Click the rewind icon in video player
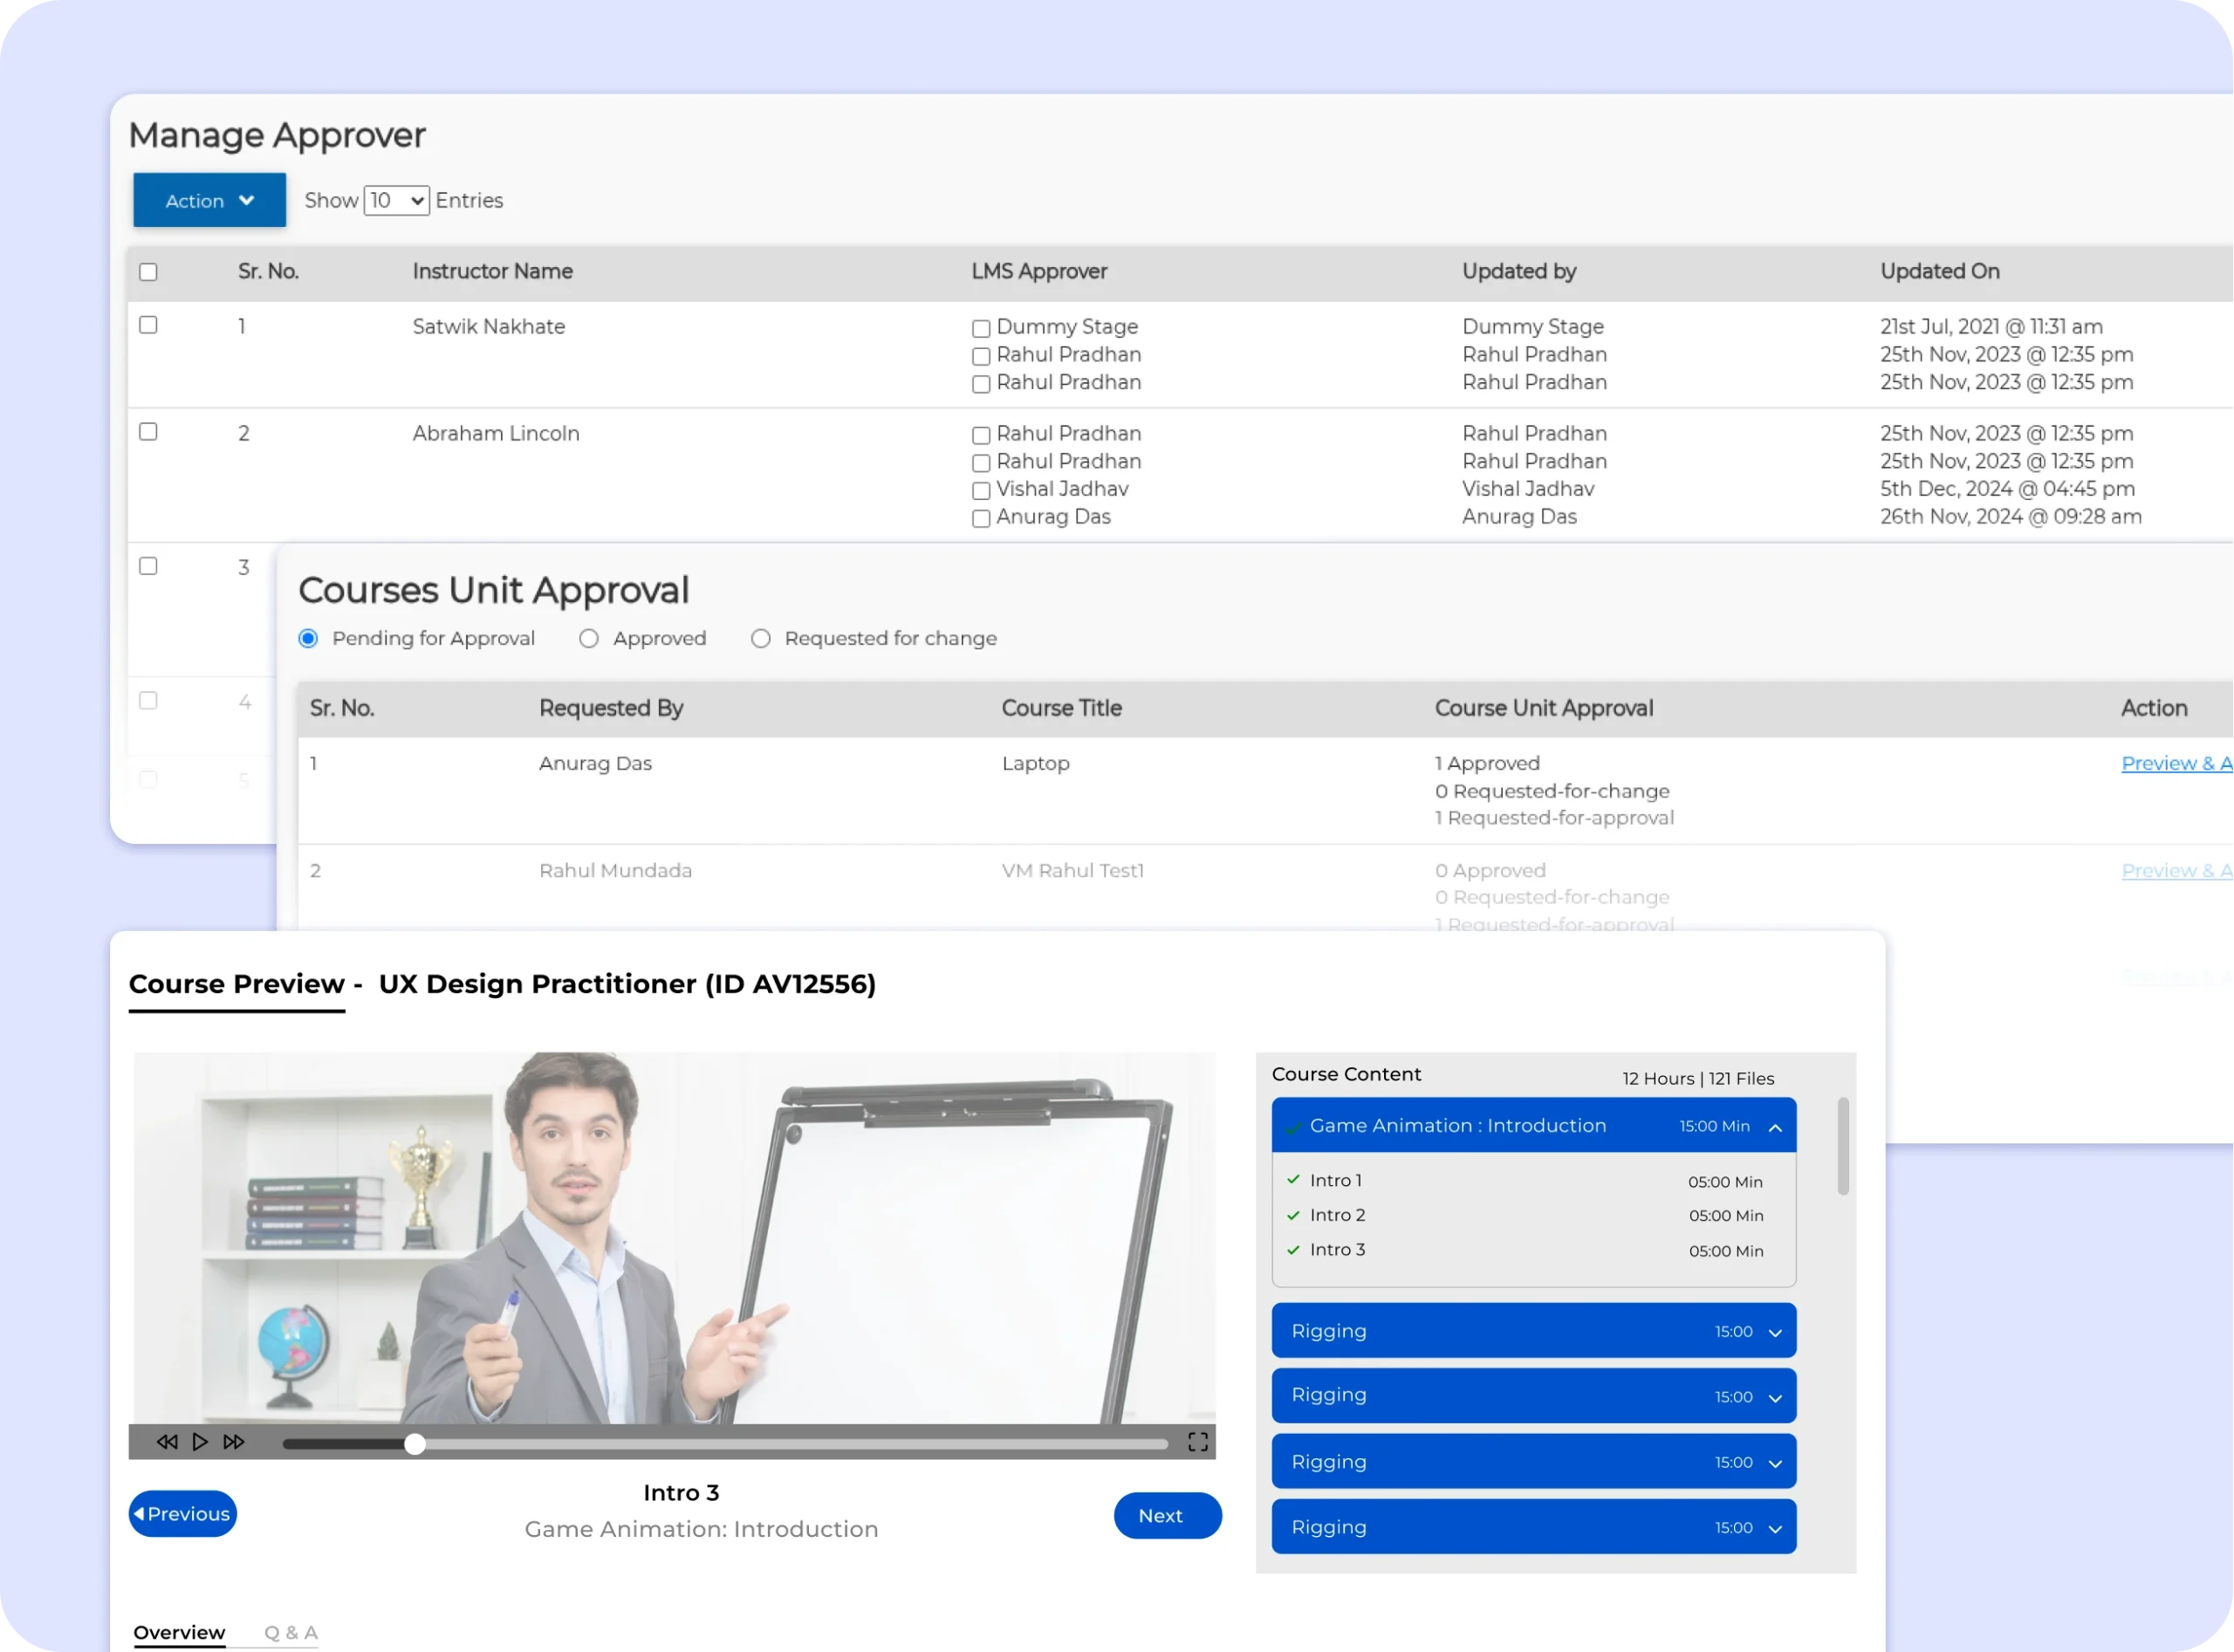This screenshot has width=2234, height=1652. [167, 1442]
